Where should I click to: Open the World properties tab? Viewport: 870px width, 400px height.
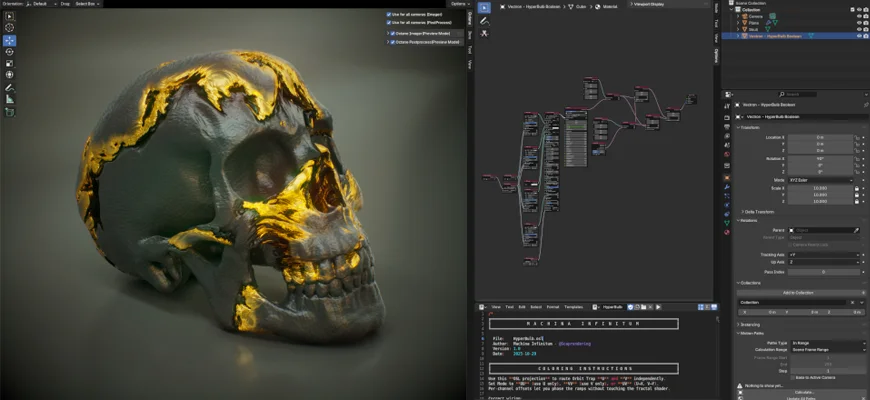727,154
